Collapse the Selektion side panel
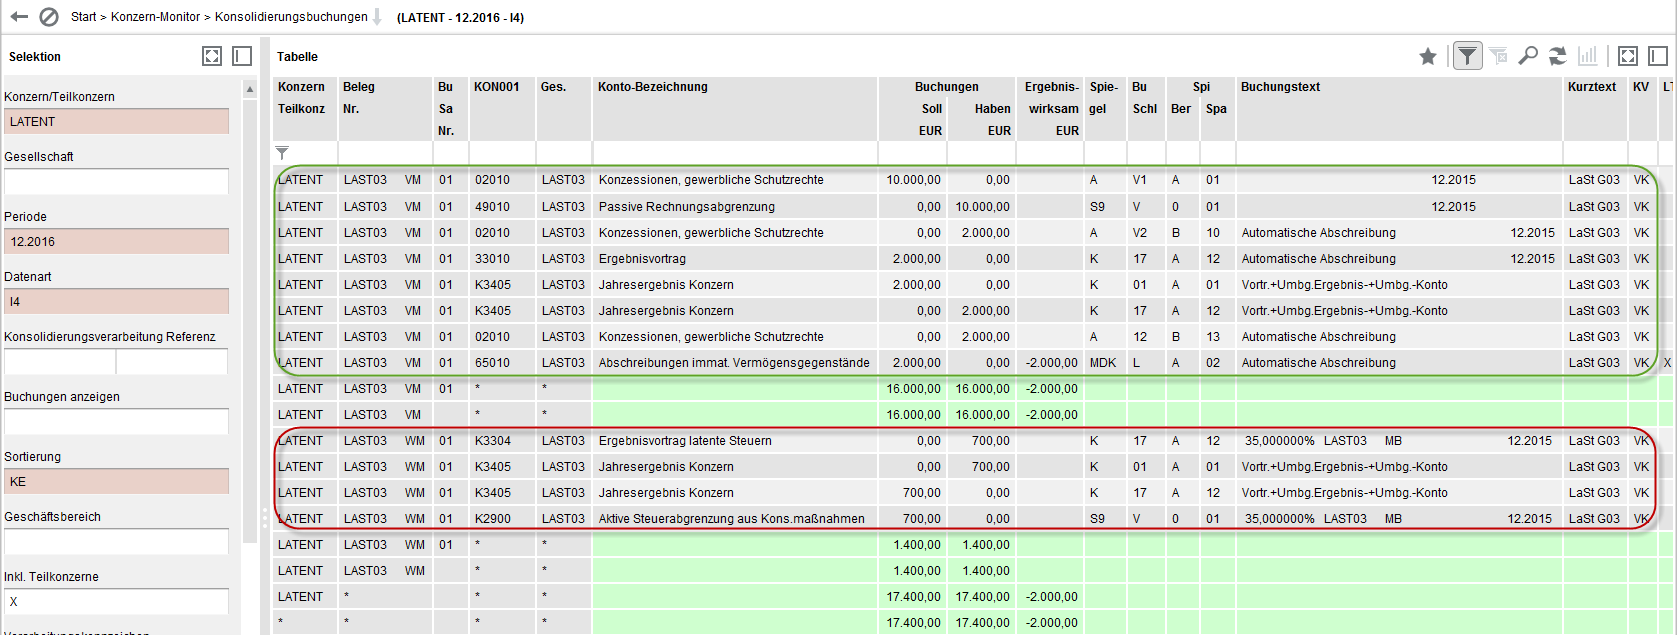The width and height of the screenshot is (1677, 635). (x=242, y=56)
